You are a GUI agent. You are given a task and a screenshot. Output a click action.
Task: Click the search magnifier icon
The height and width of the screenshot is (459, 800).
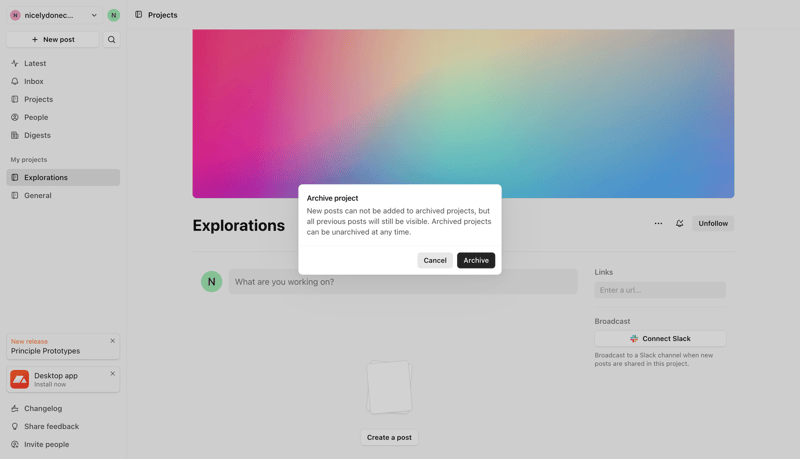(111, 40)
